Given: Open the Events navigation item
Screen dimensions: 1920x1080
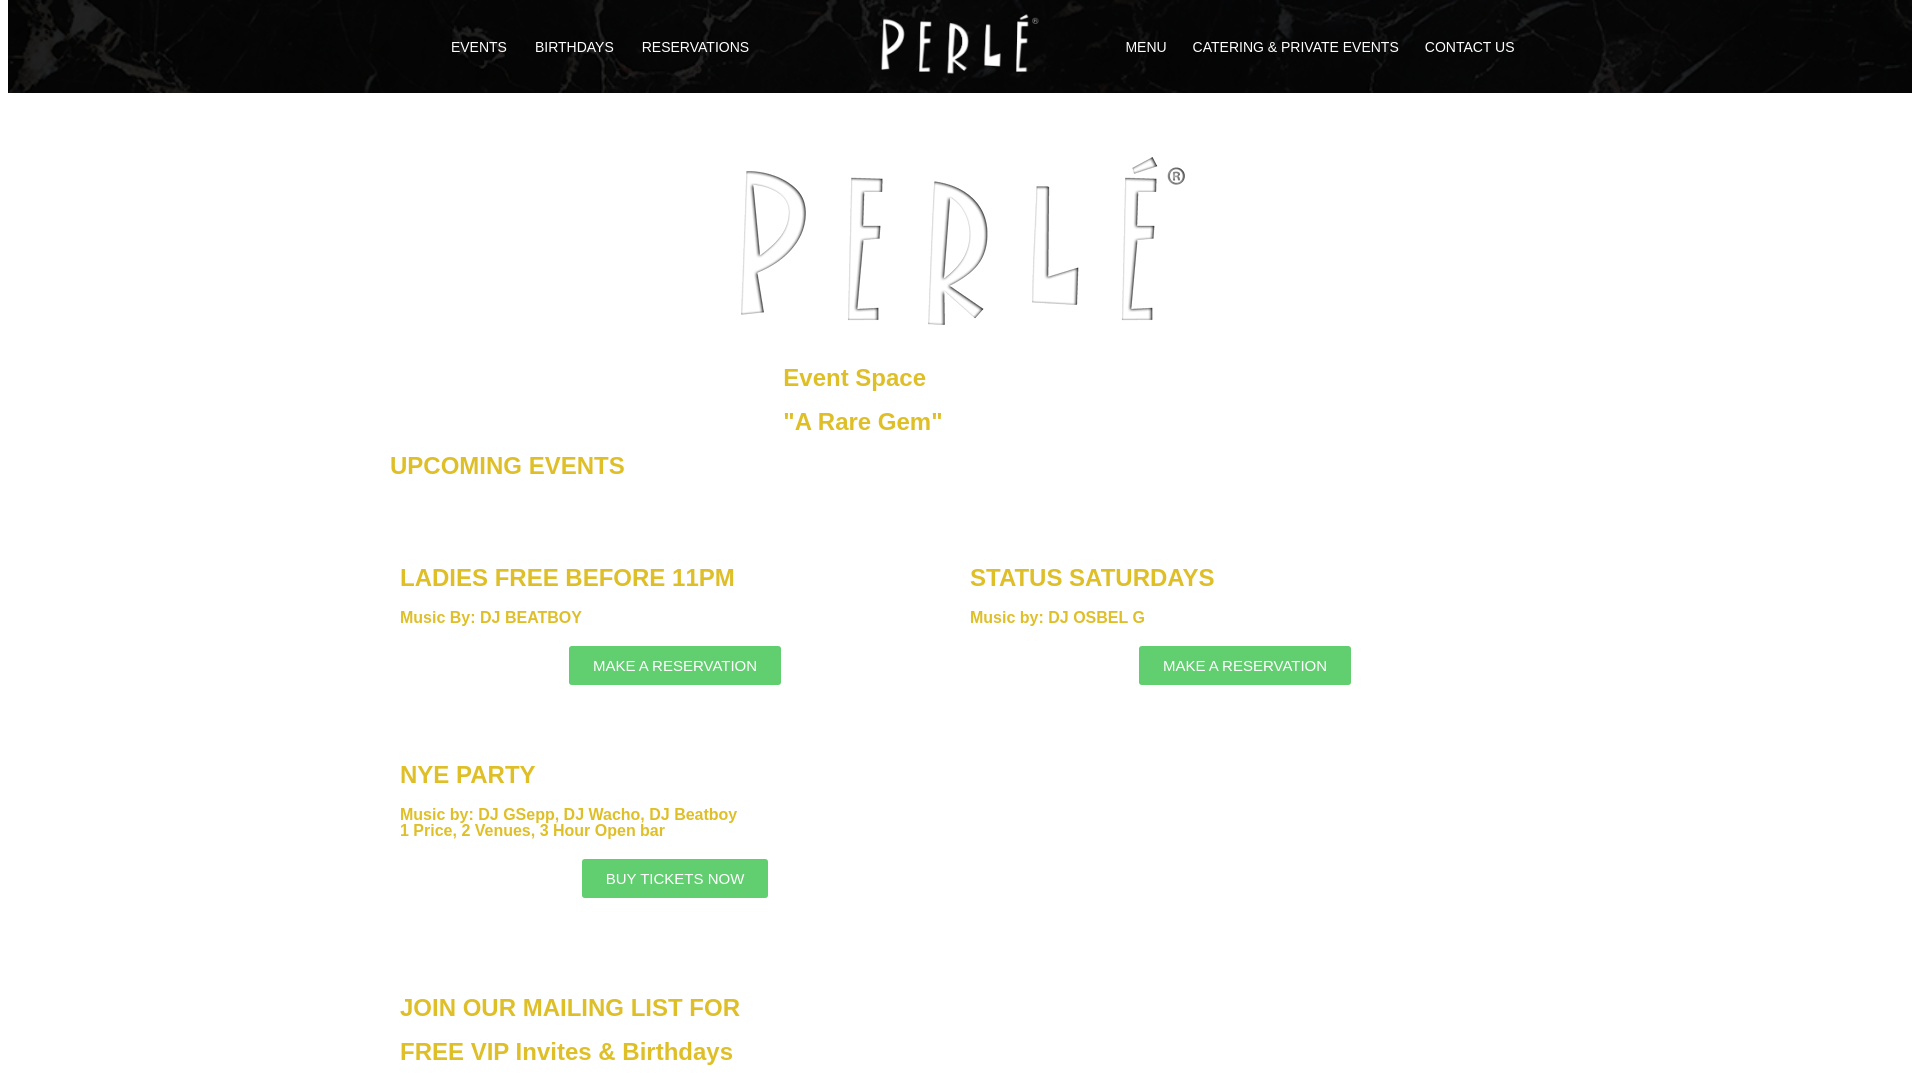Looking at the screenshot, I should coord(478,47).
